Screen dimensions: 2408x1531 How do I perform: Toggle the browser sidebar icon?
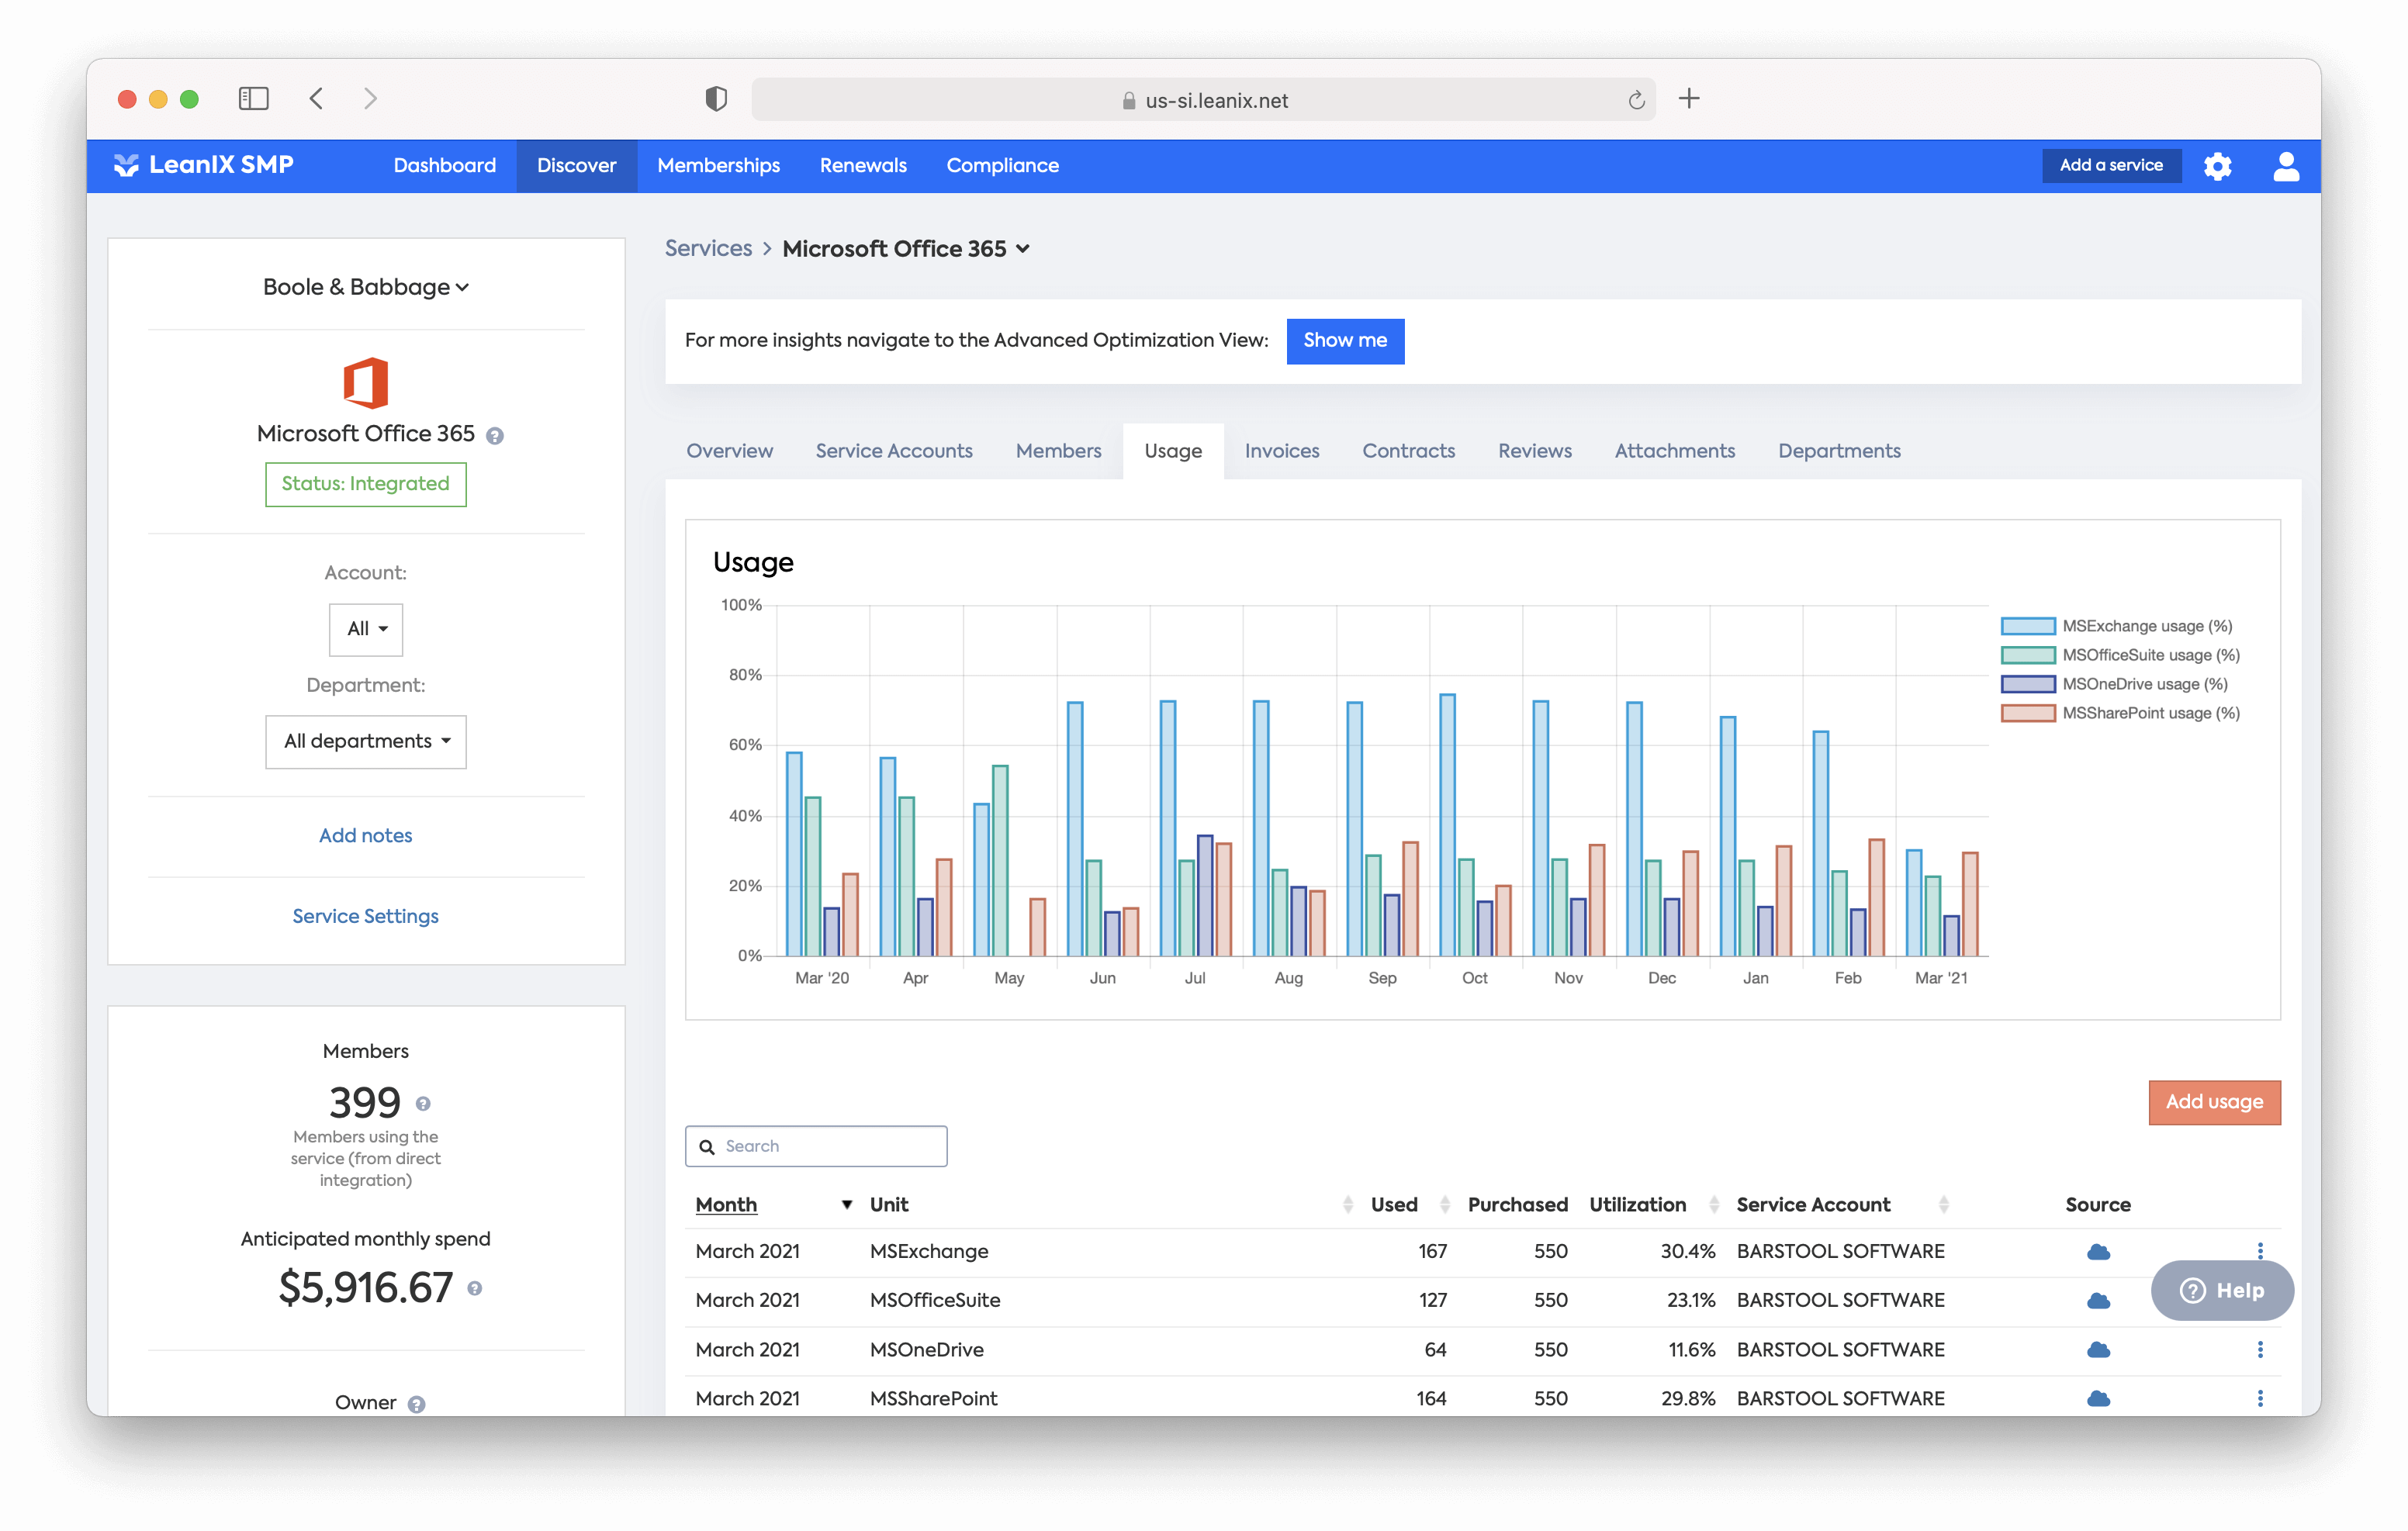(254, 98)
